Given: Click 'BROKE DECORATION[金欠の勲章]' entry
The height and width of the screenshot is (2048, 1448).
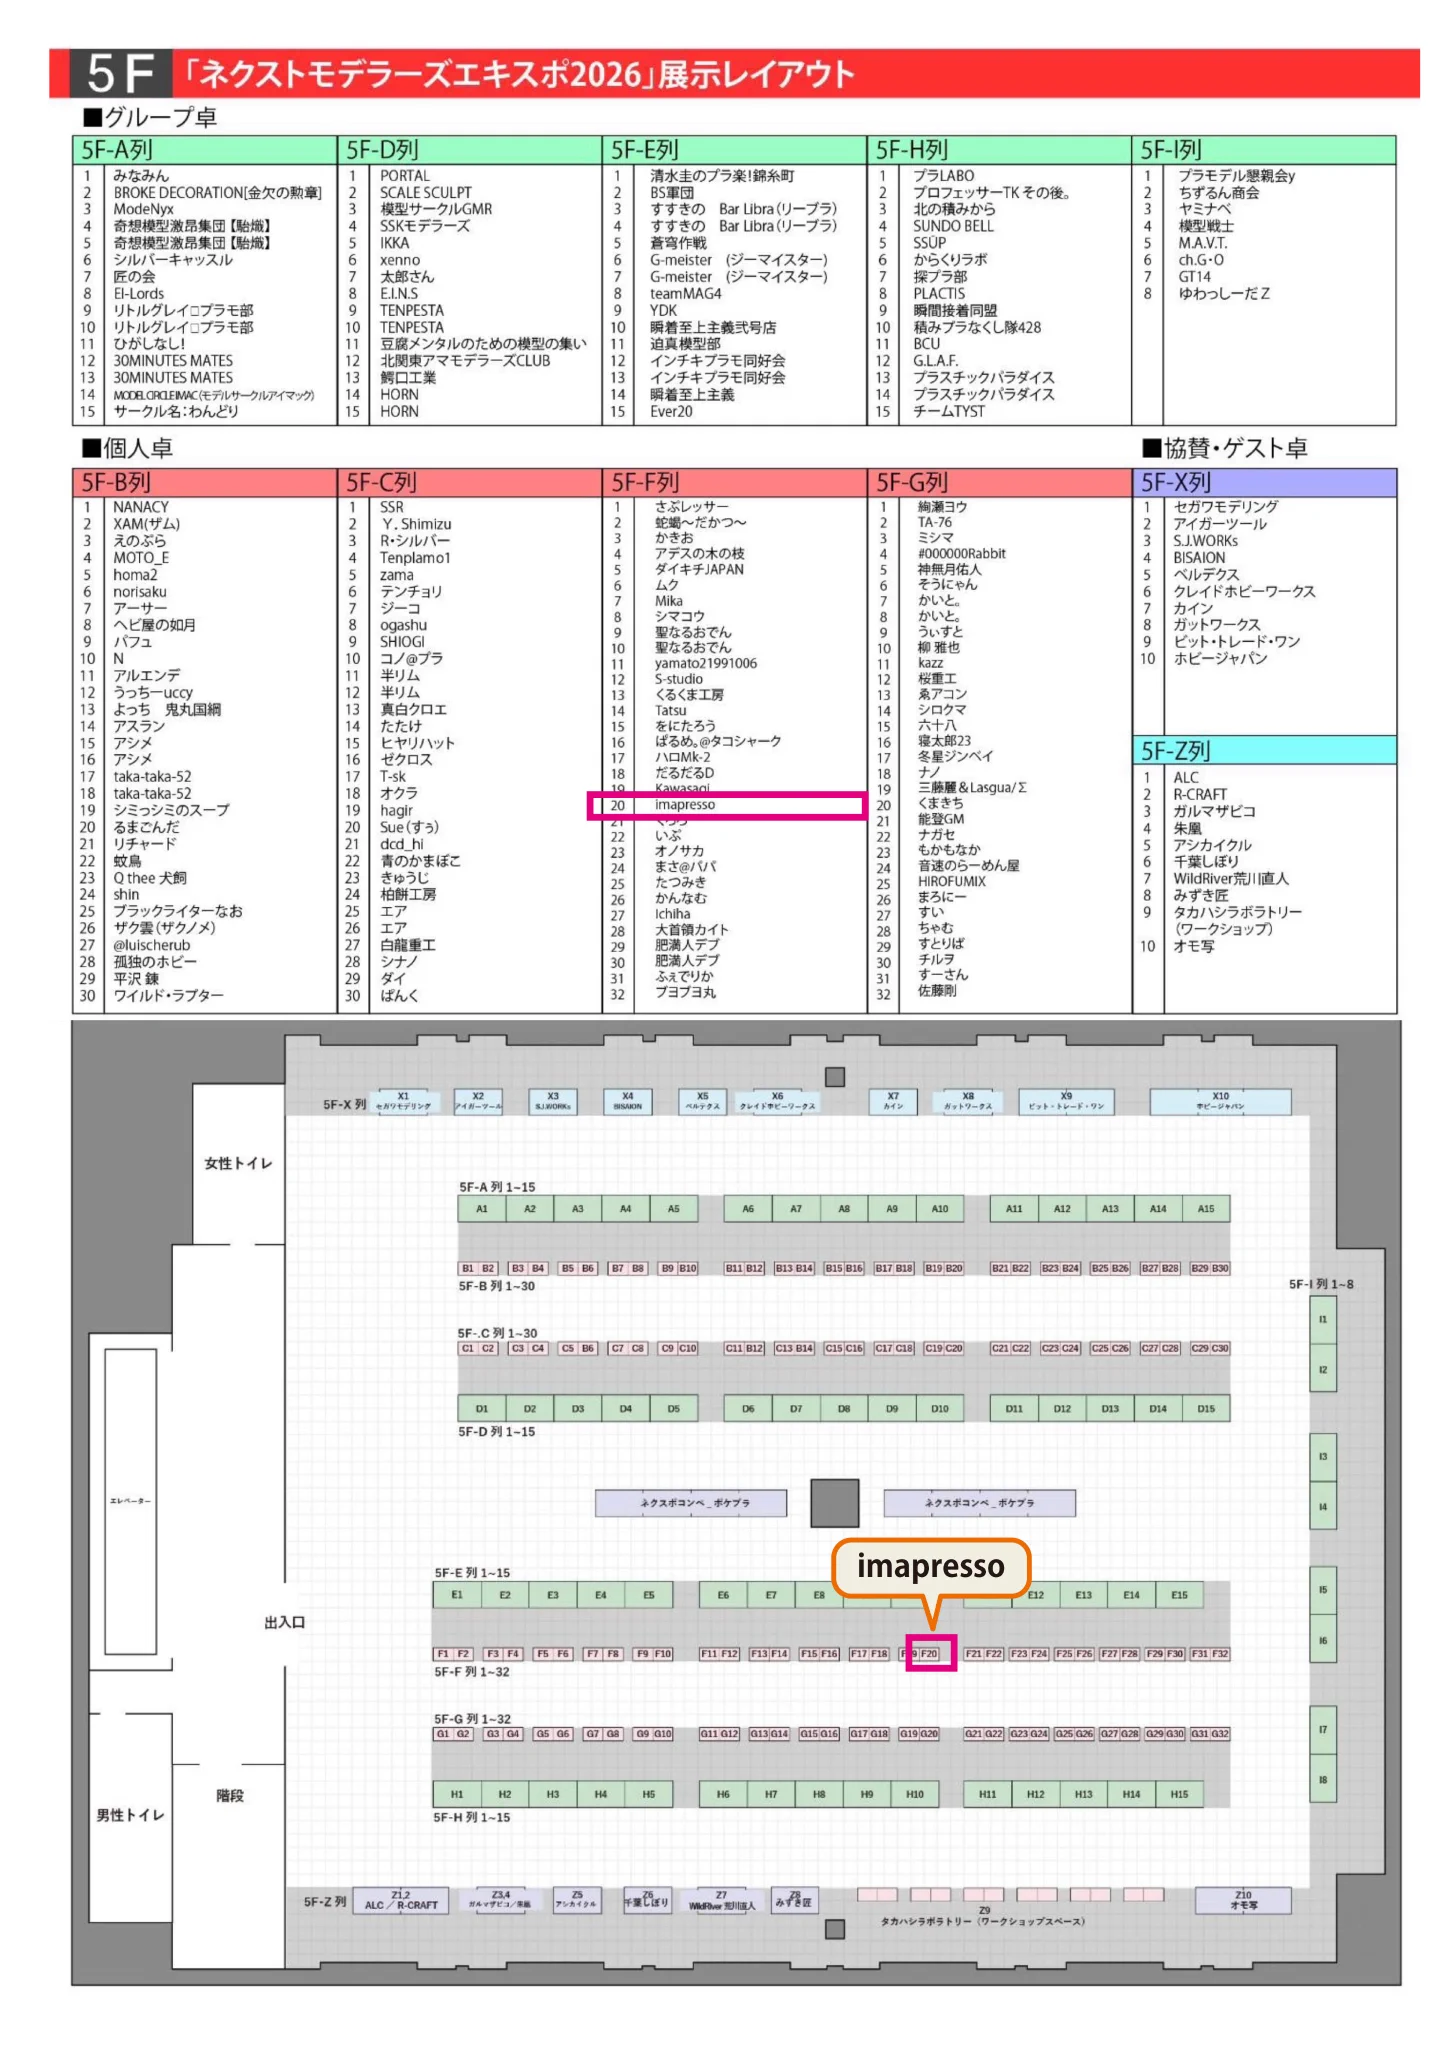Looking at the screenshot, I should point(217,193).
